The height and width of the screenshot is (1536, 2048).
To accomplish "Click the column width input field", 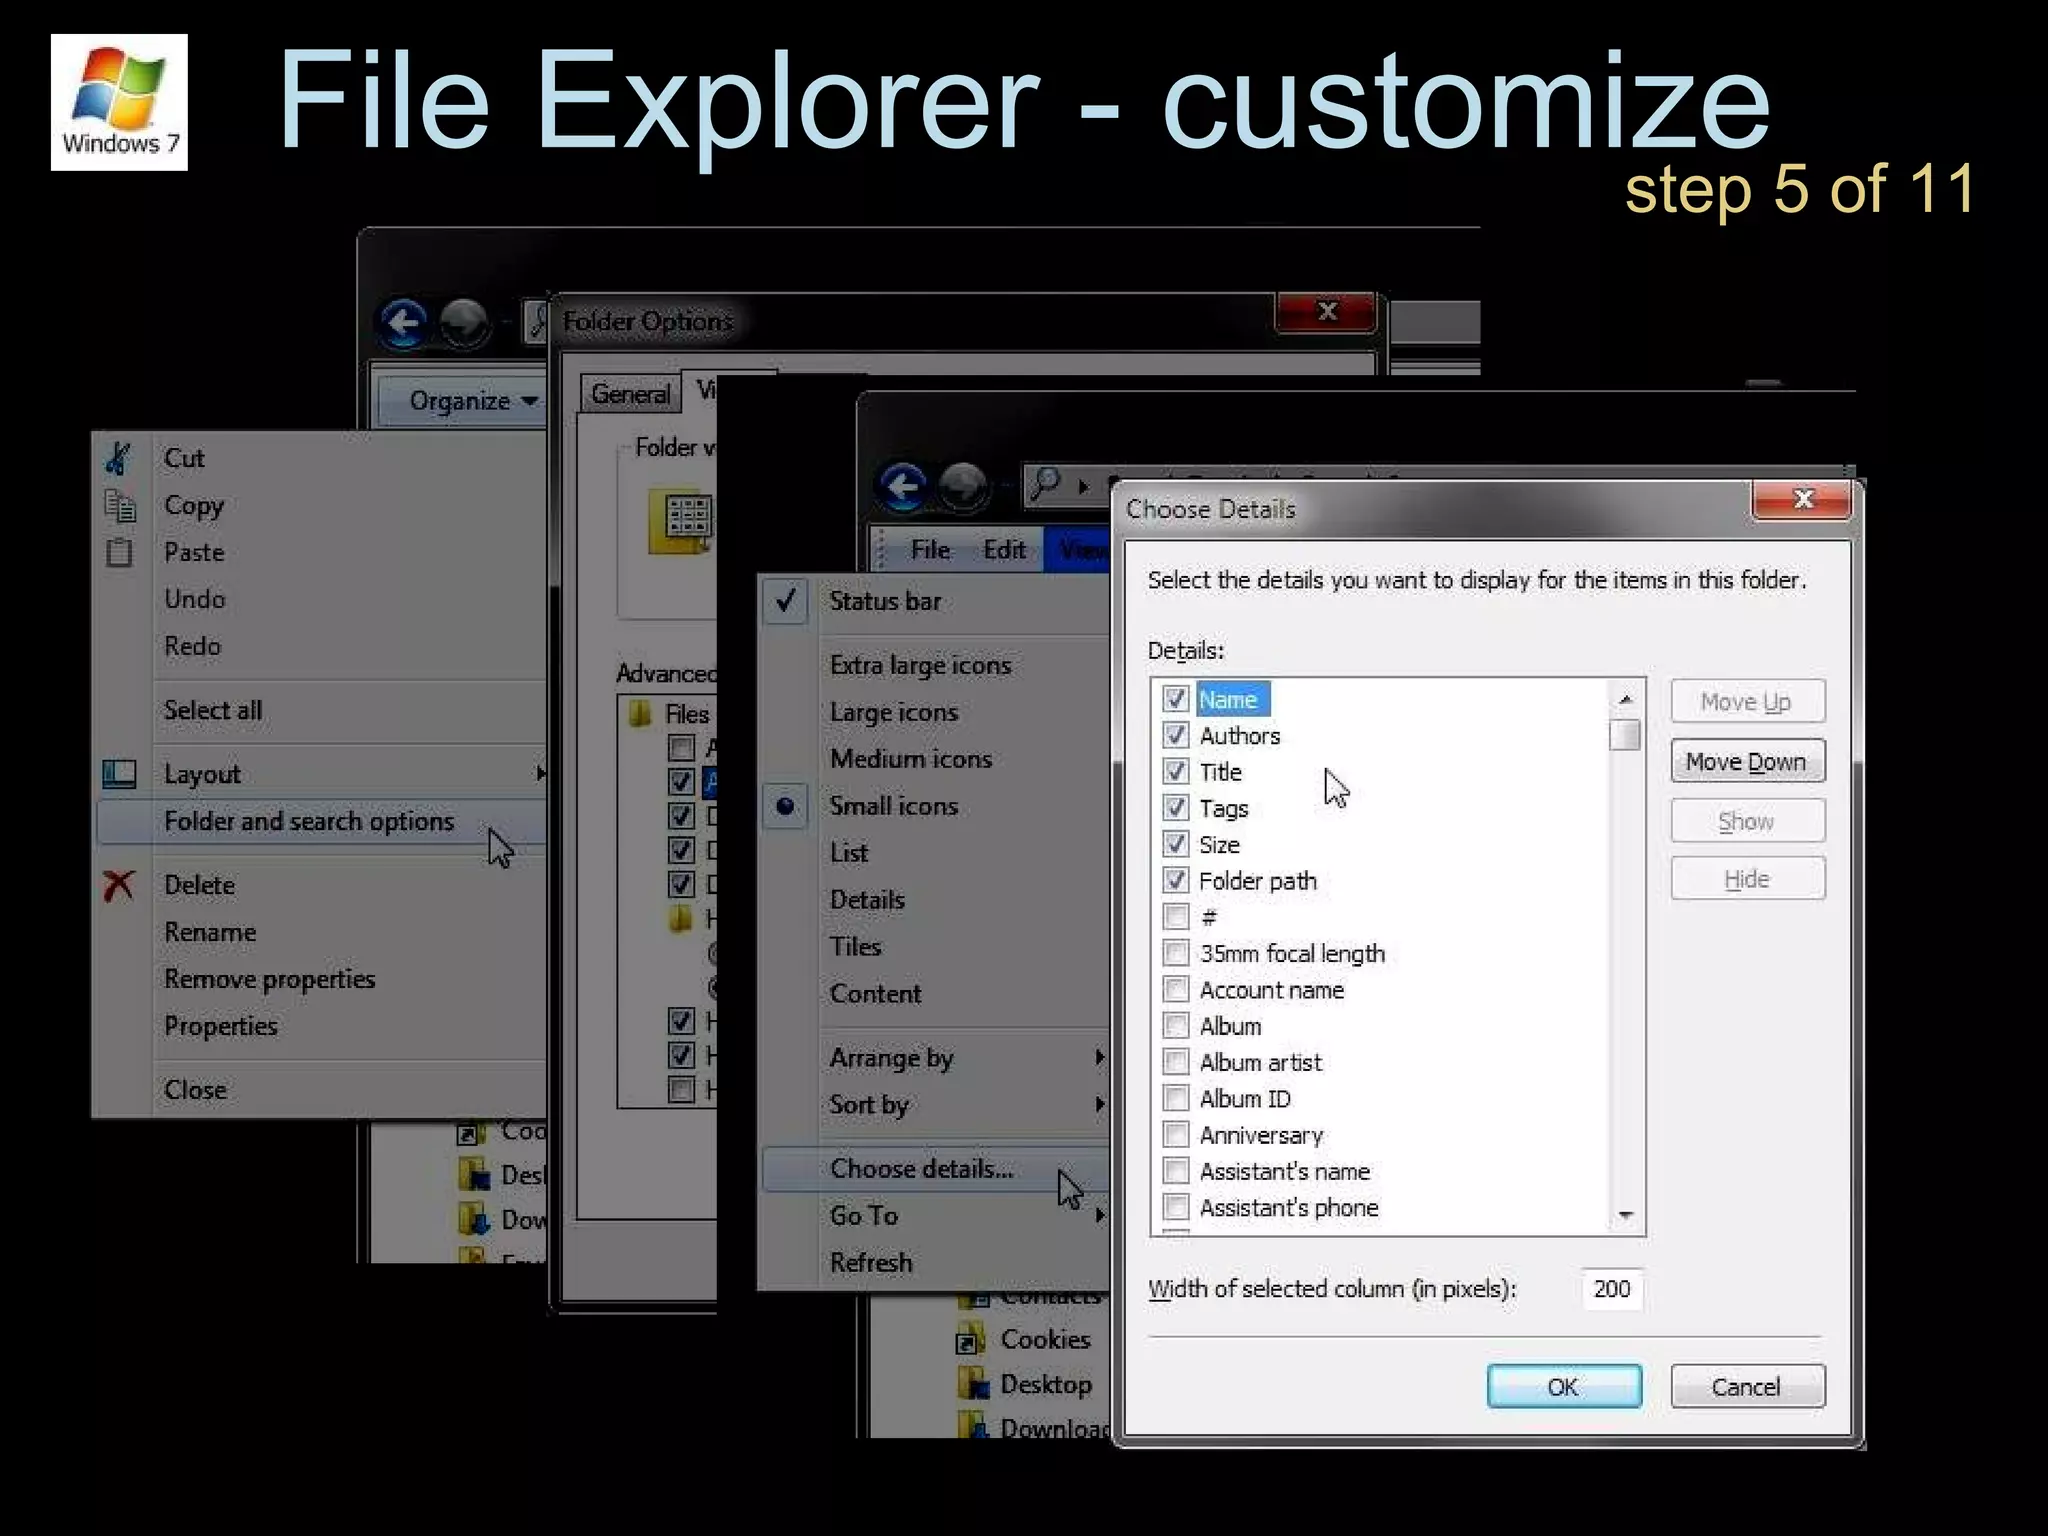I will [1611, 1288].
